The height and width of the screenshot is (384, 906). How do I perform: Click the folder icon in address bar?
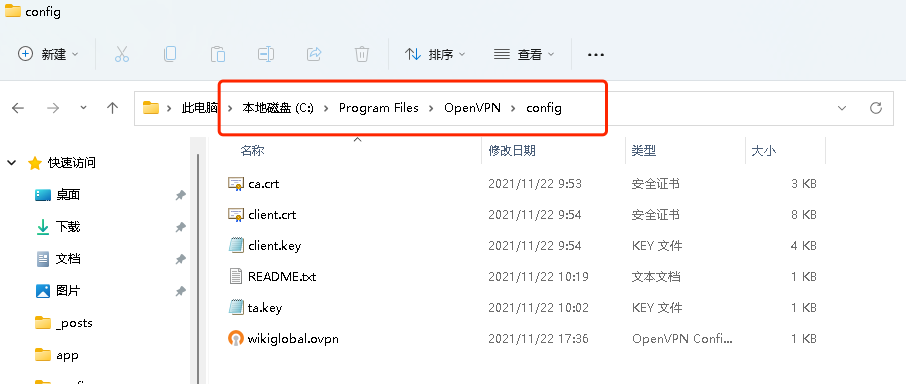[x=151, y=108]
